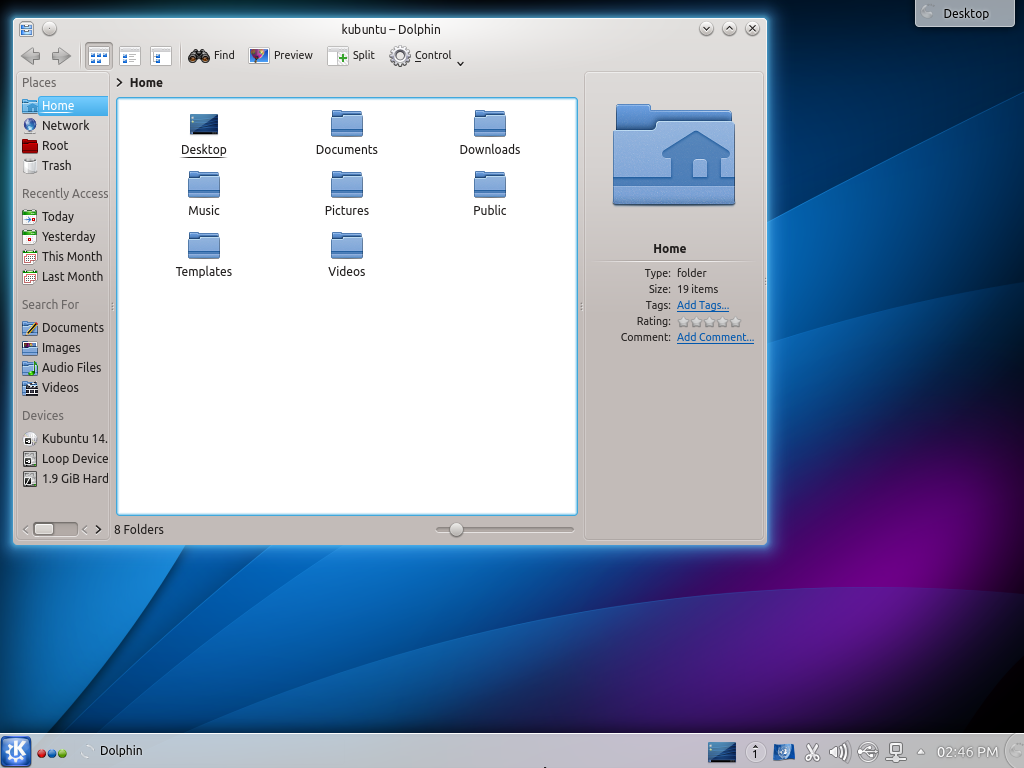The image size is (1024, 768).
Task: Click the large Home folder preview
Action: pos(674,155)
